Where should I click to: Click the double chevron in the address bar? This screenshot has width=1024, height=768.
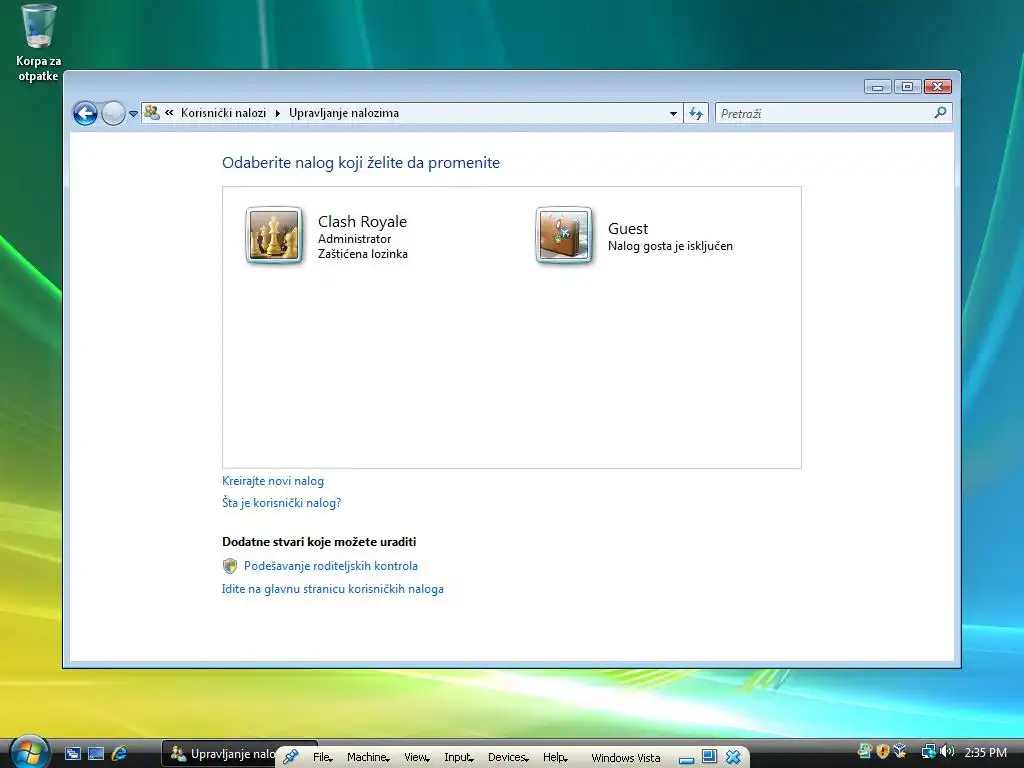click(169, 113)
